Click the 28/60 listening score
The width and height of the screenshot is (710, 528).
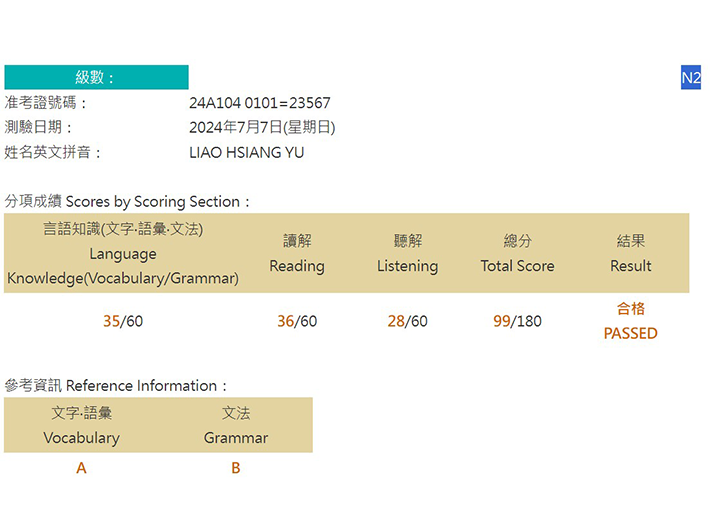coord(408,321)
